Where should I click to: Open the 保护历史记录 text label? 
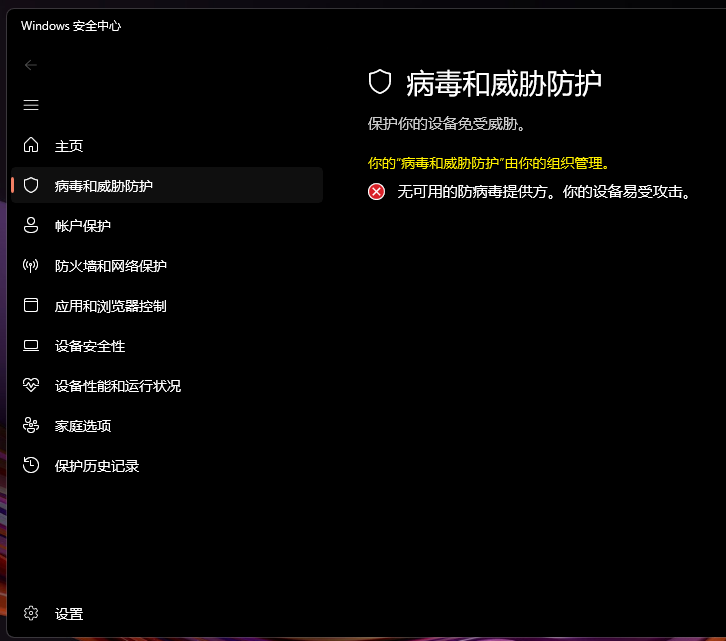[97, 466]
